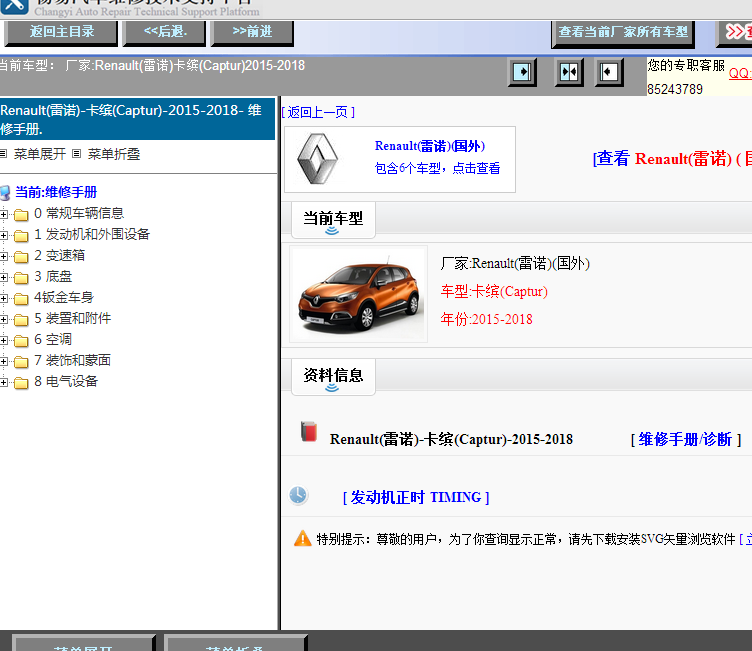Expand the 3 底盘 tree node

[x=4, y=277]
